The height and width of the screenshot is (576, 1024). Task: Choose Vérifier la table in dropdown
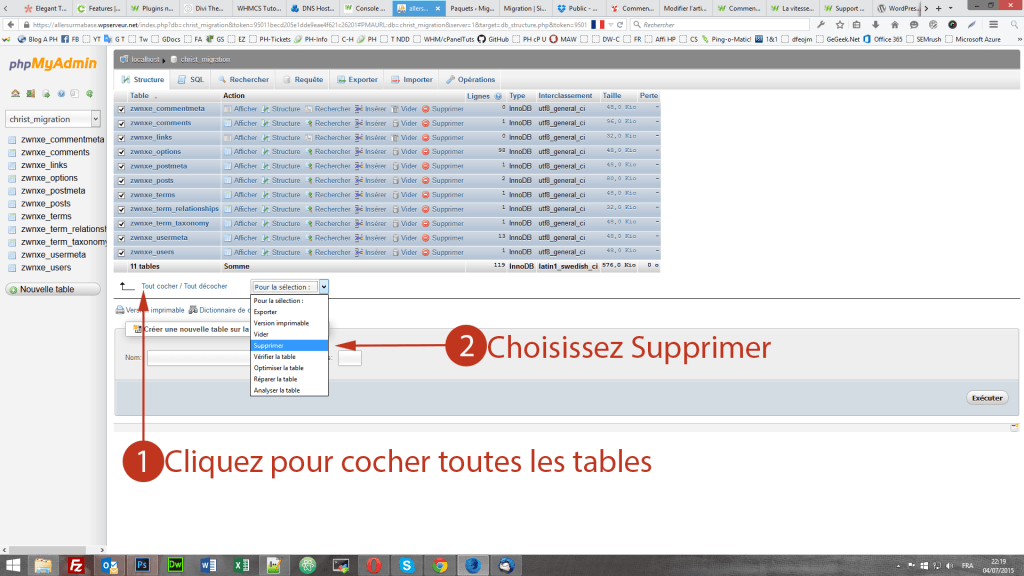pyautogui.click(x=289, y=357)
